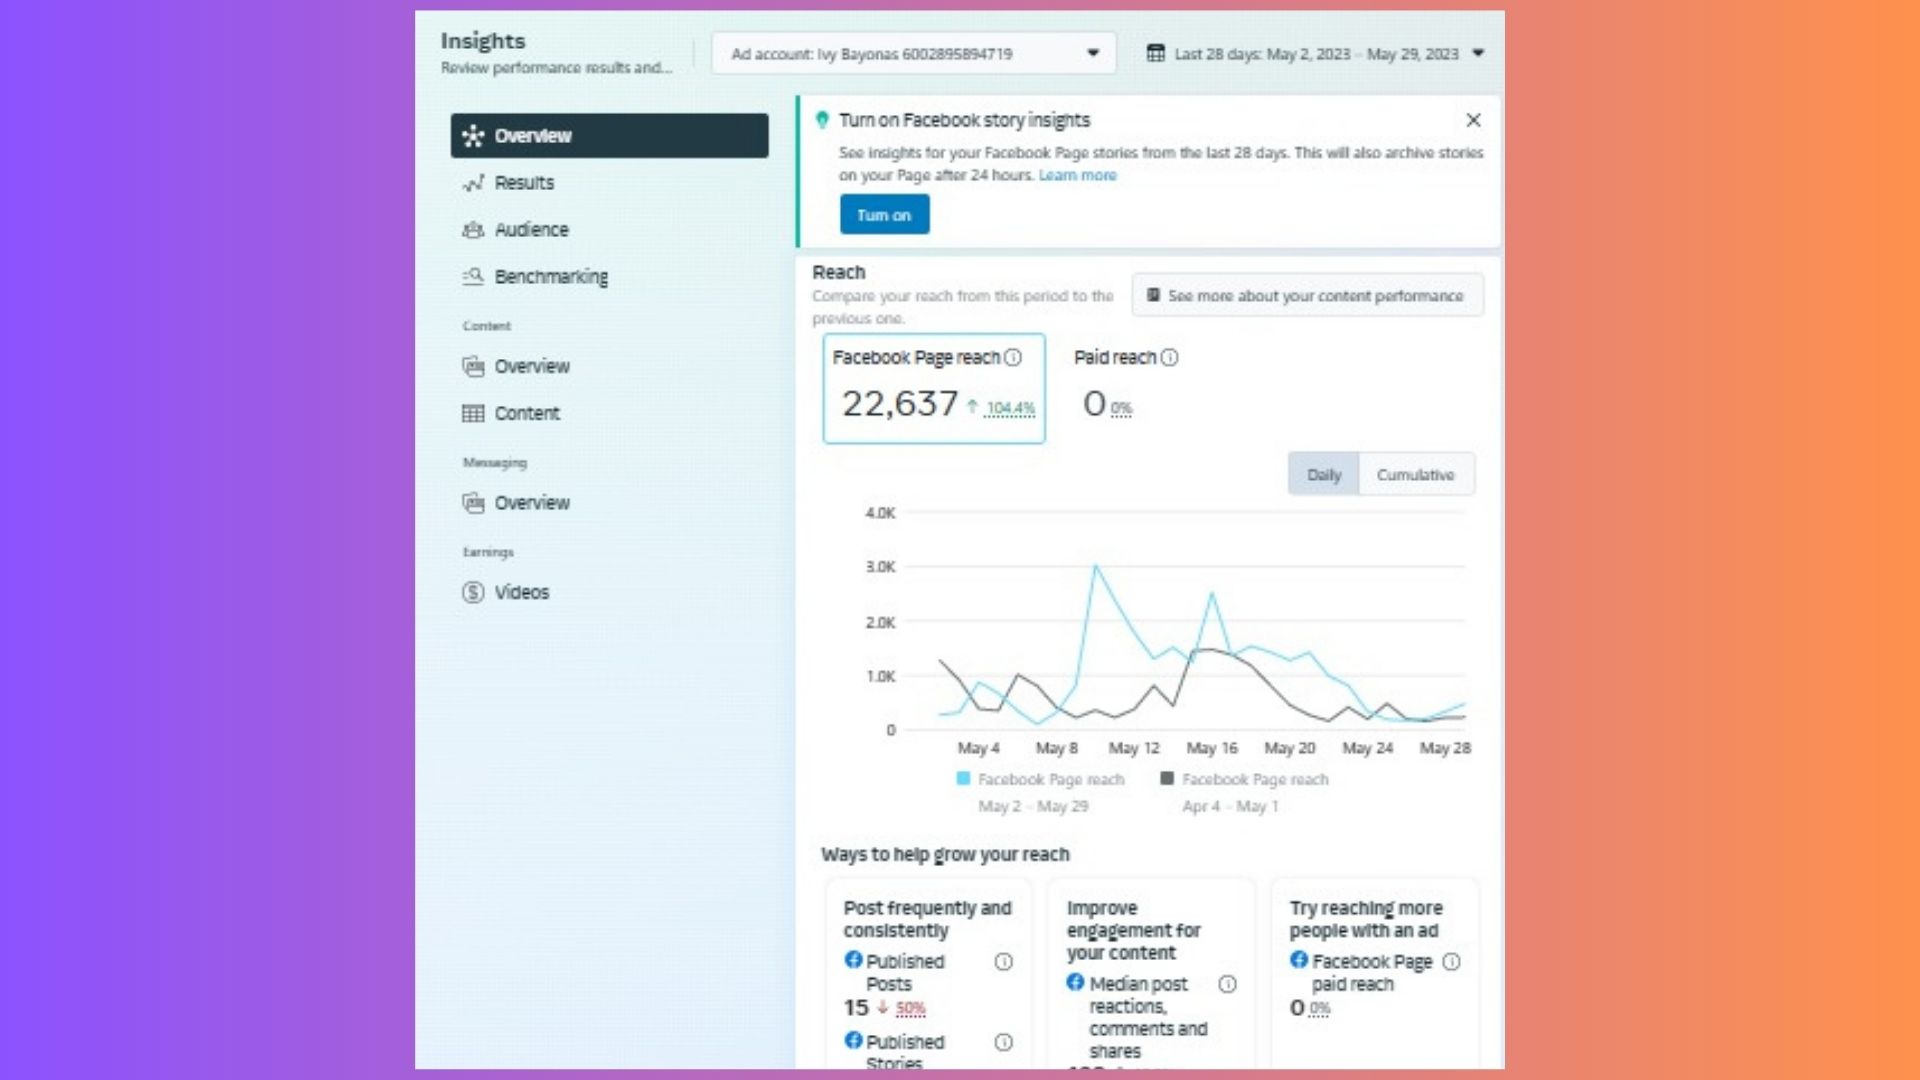
Task: Click info icon next to Paid reach
Action: pyautogui.click(x=1169, y=358)
